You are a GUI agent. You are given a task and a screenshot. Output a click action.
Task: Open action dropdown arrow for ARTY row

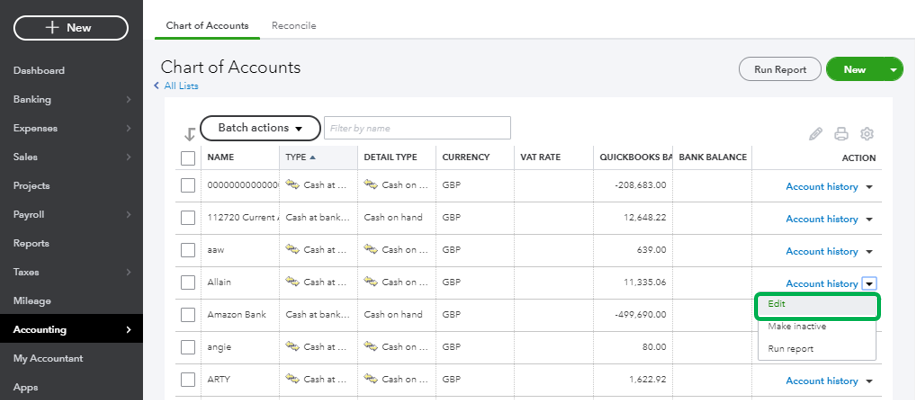pyautogui.click(x=869, y=381)
